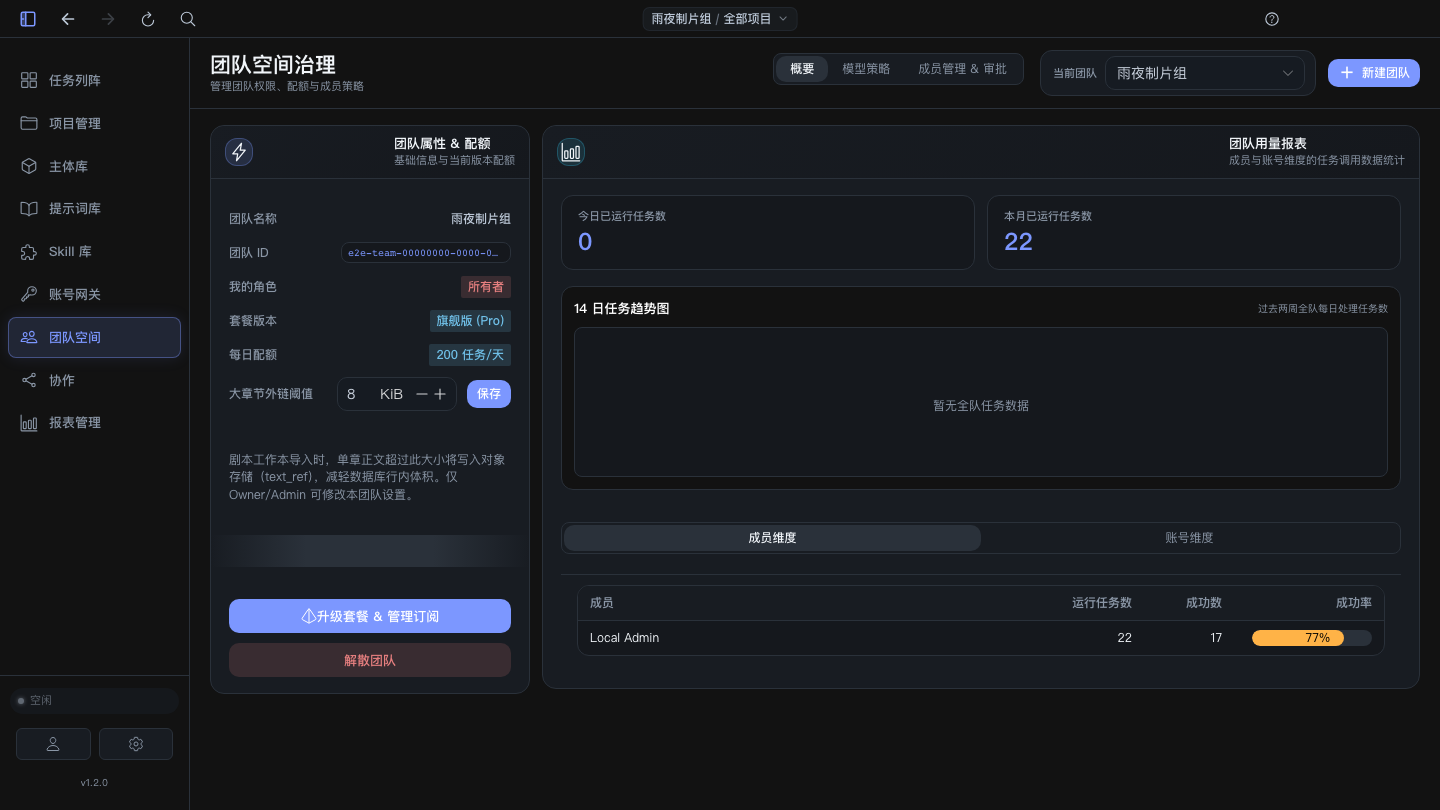1440x810 pixels.
Task: Increase threshold with the plus button
Action: pos(440,394)
